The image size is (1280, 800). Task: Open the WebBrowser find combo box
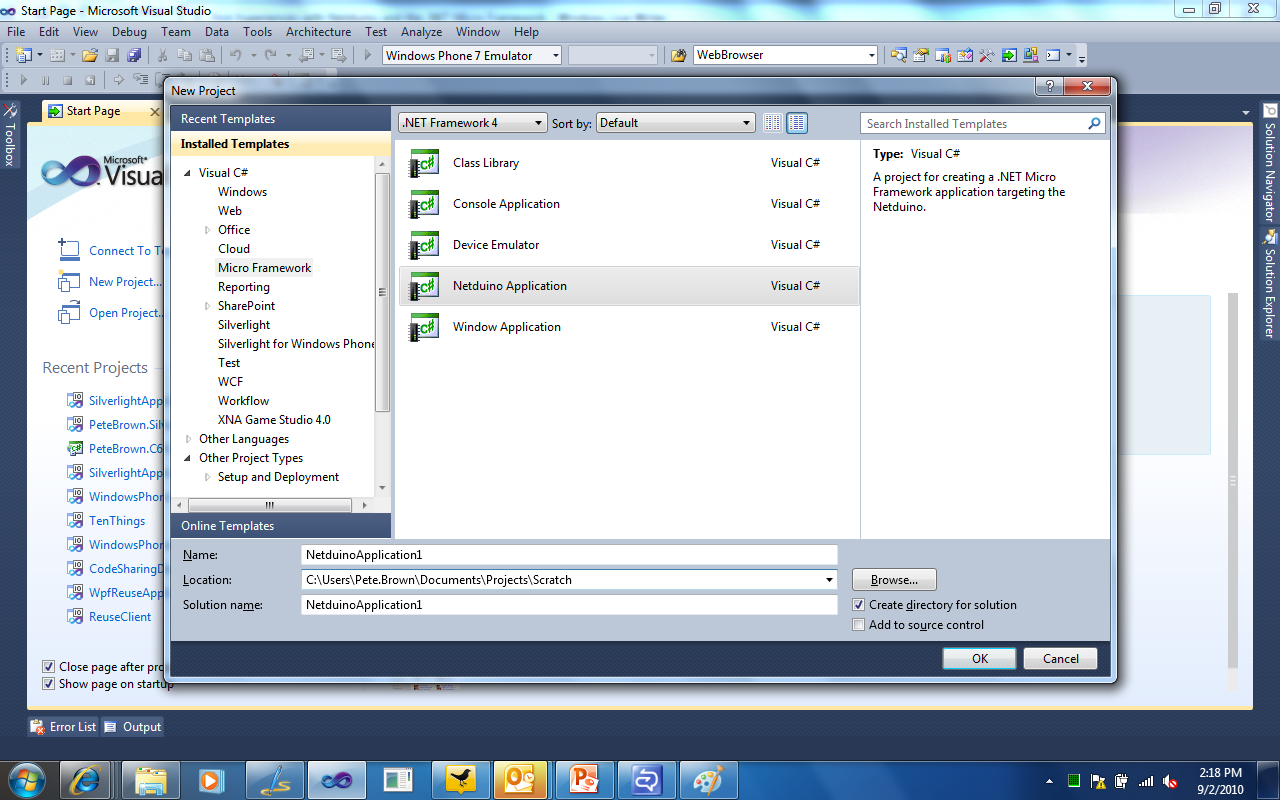pos(785,55)
